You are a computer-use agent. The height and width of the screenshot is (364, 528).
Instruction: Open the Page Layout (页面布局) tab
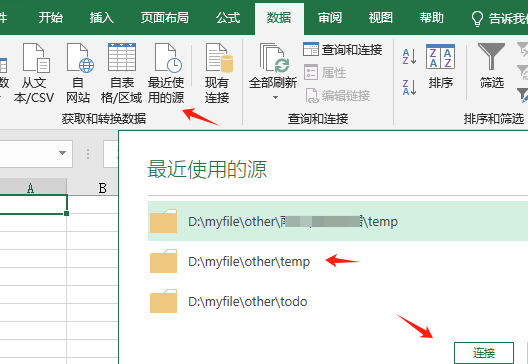click(x=165, y=18)
